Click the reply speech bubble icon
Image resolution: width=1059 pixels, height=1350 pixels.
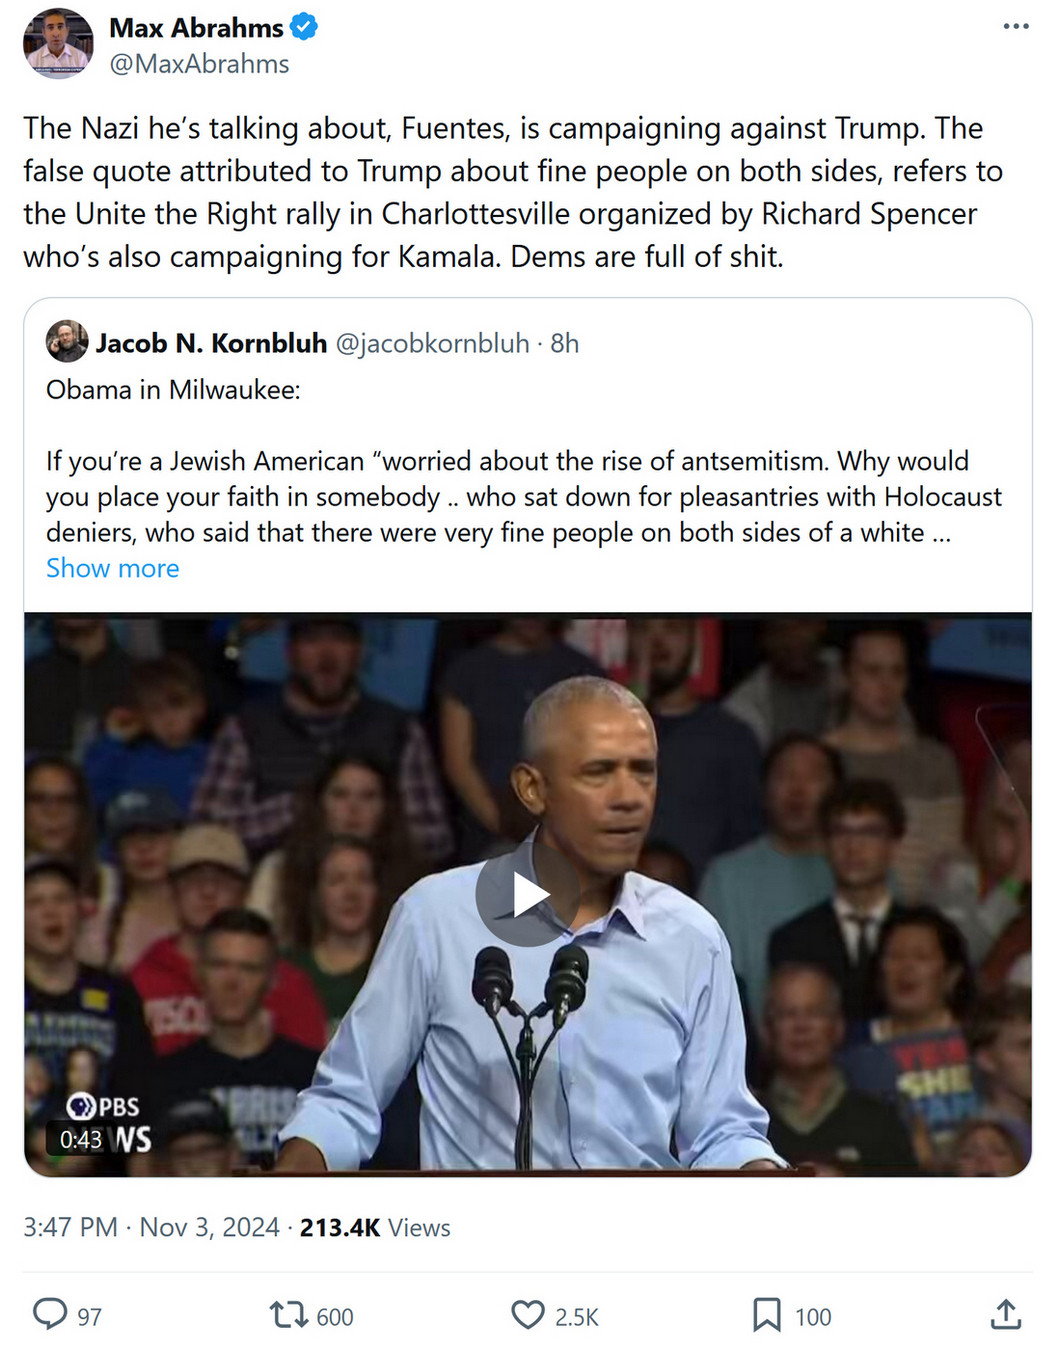tap(50, 1314)
